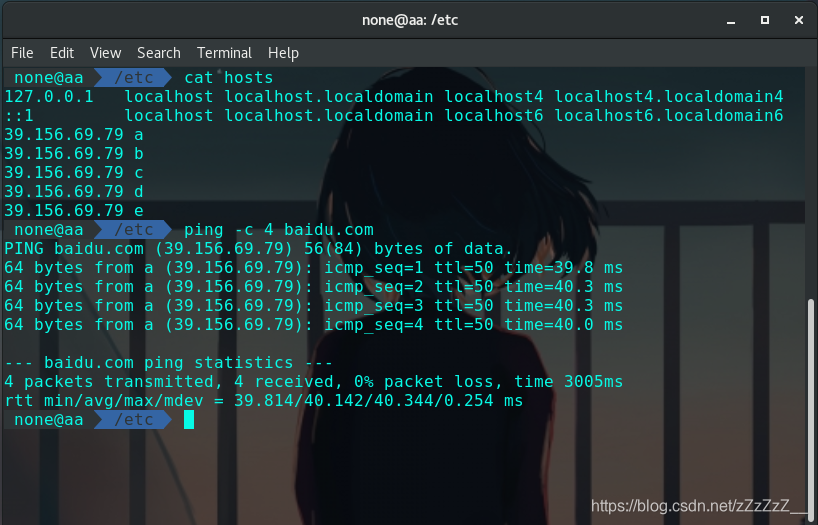Click the icmp_seq=4 reply line
The width and height of the screenshot is (818, 525).
314,325
